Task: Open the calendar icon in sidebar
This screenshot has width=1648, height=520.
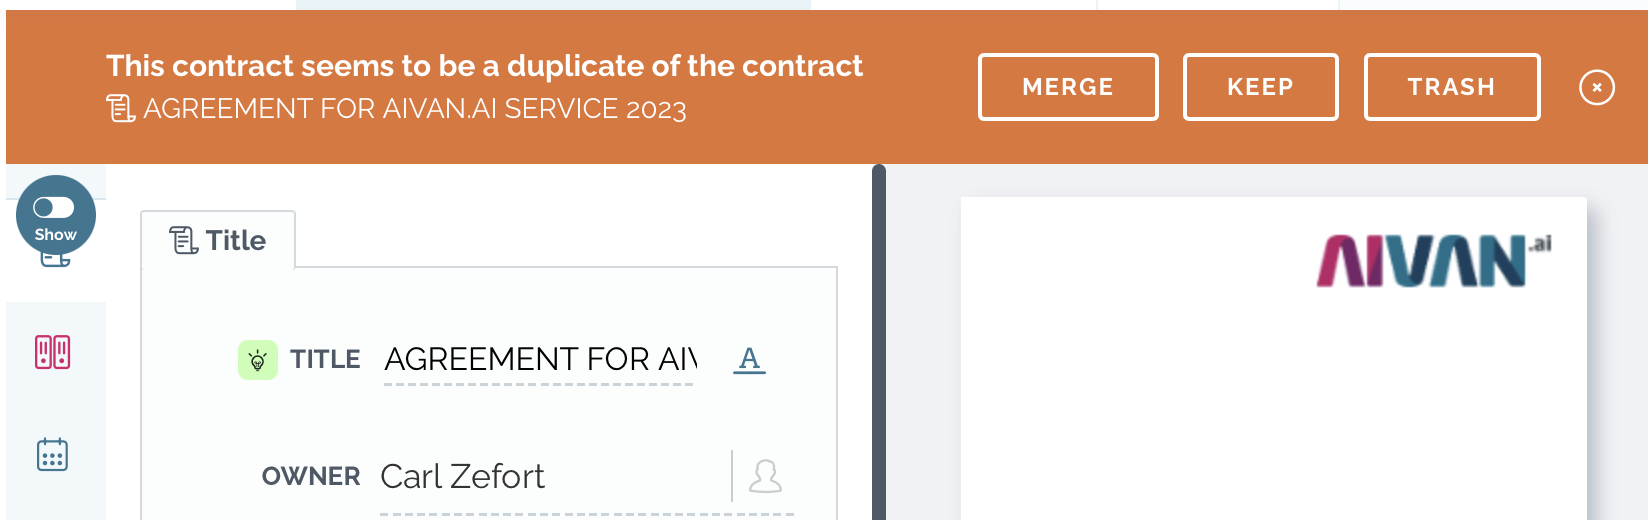Action: [x=52, y=454]
